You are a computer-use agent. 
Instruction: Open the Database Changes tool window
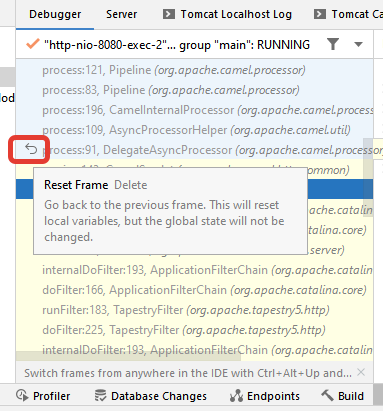[x=150, y=396]
